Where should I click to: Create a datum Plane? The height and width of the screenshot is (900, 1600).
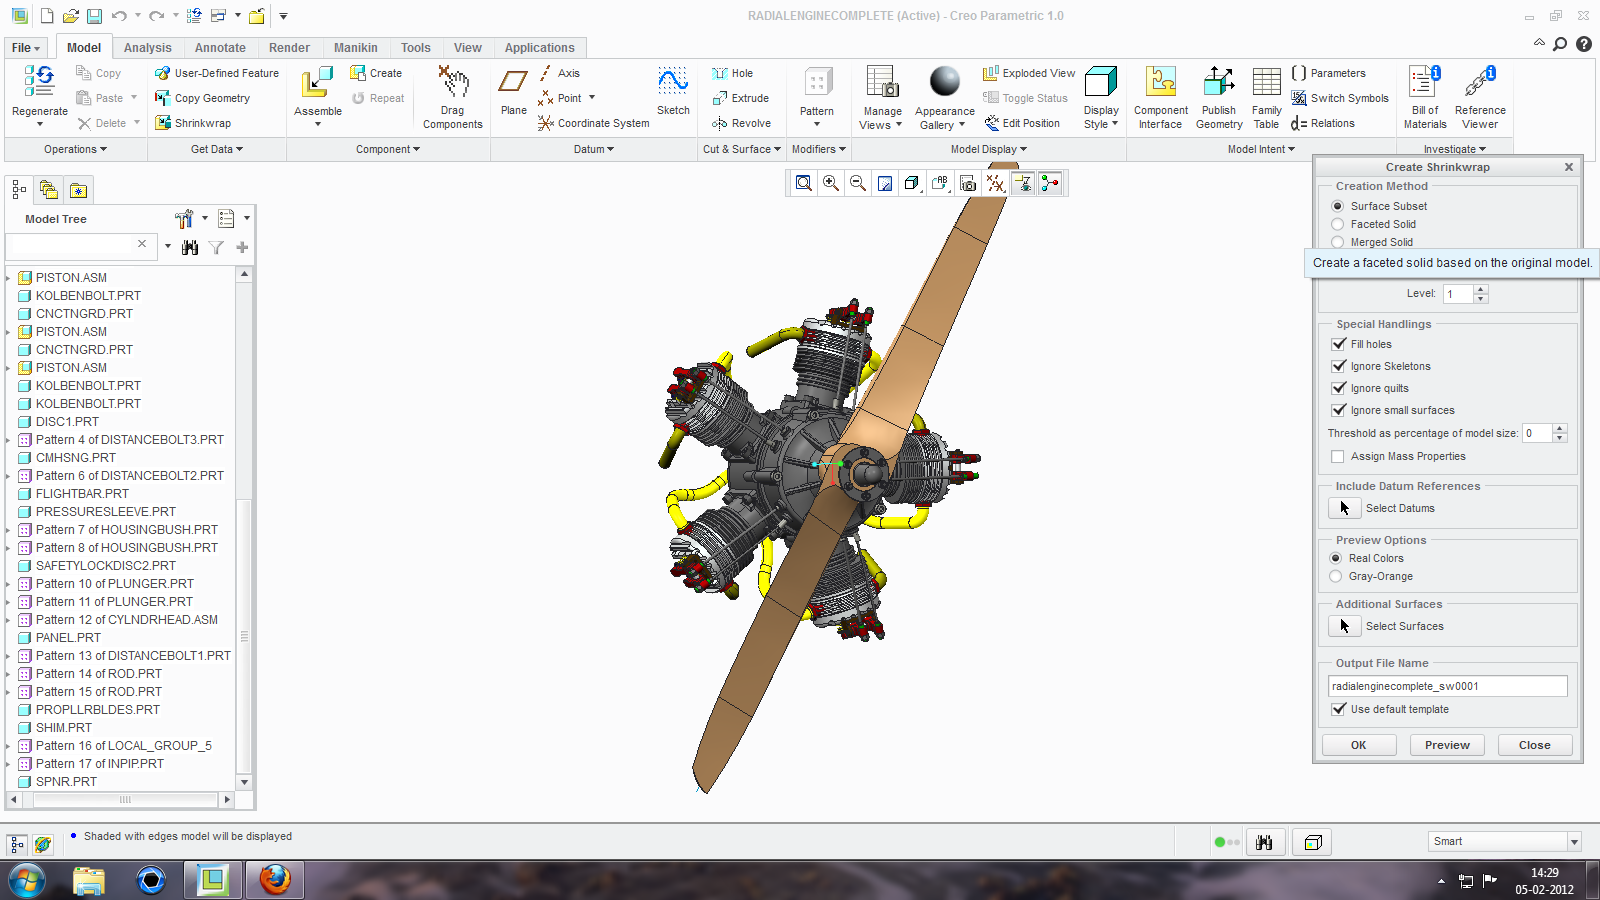pos(513,82)
